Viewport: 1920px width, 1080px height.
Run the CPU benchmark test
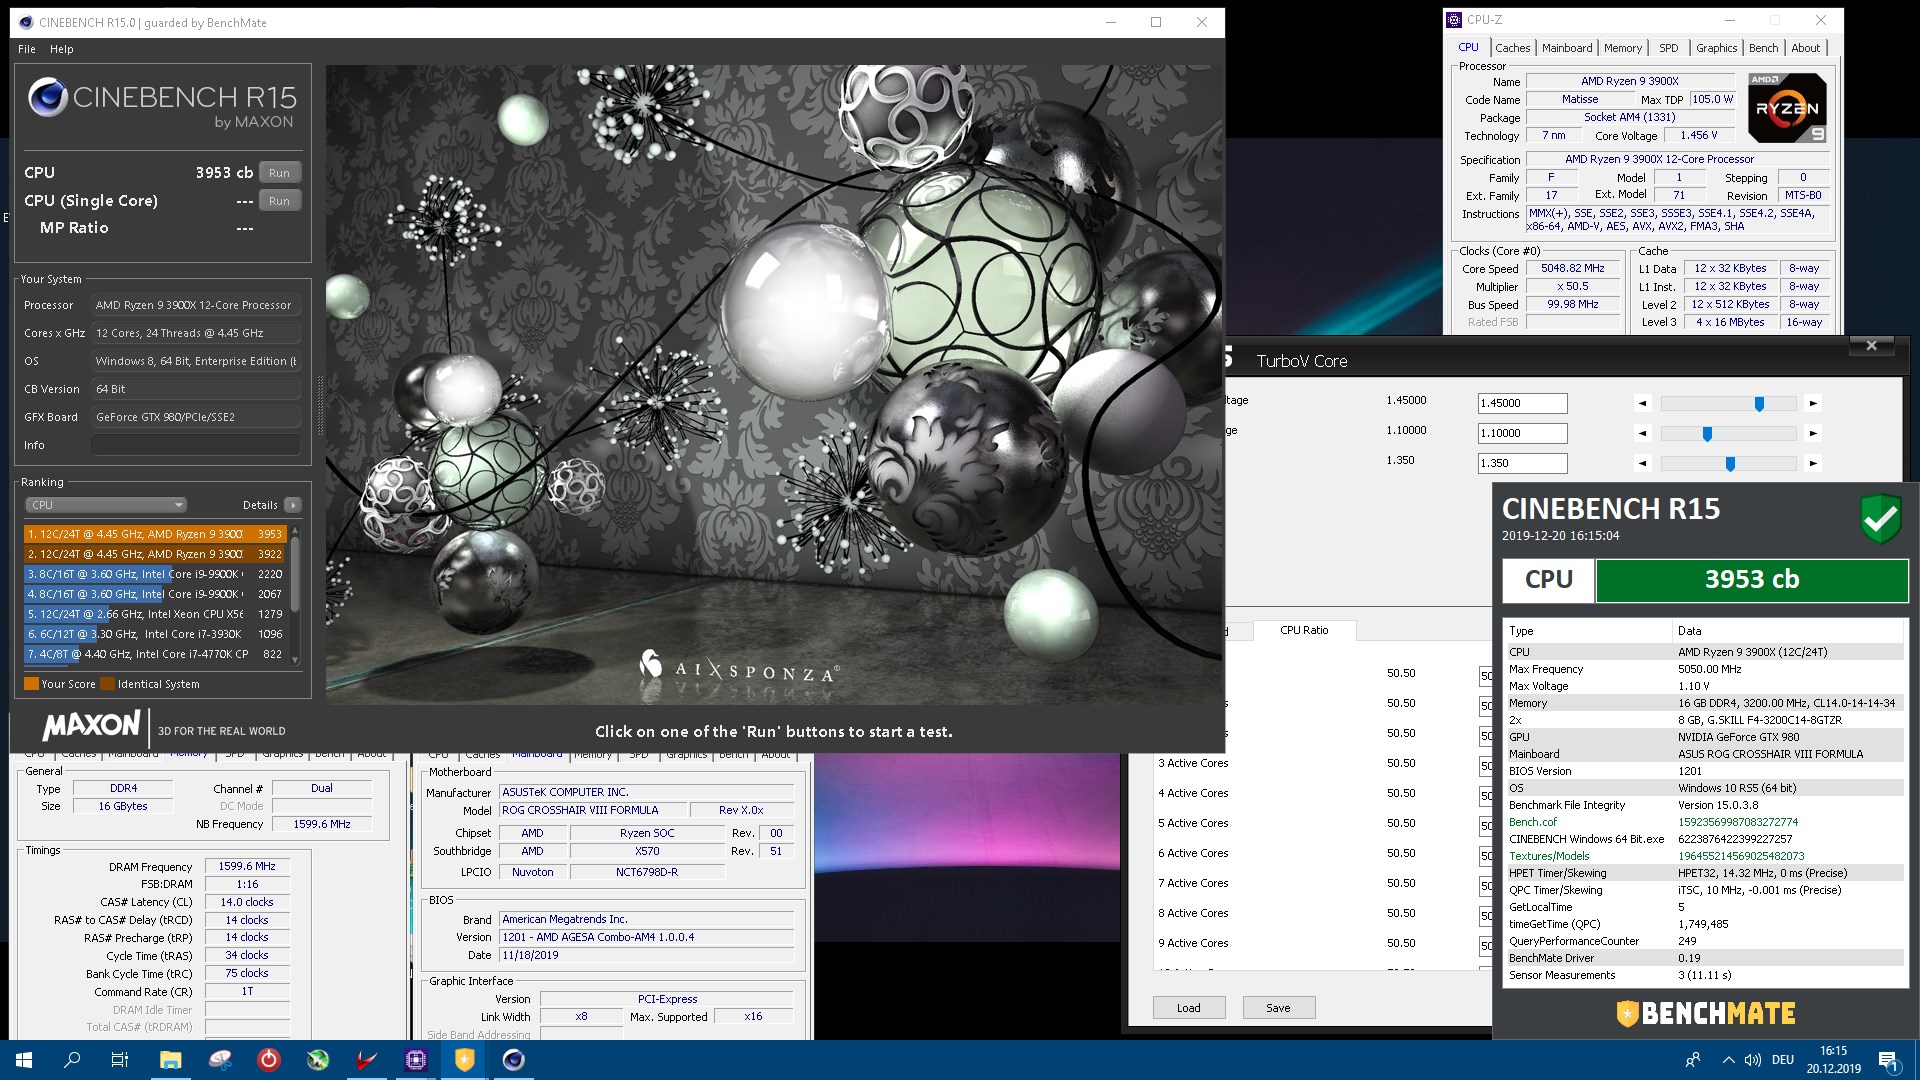click(x=280, y=173)
